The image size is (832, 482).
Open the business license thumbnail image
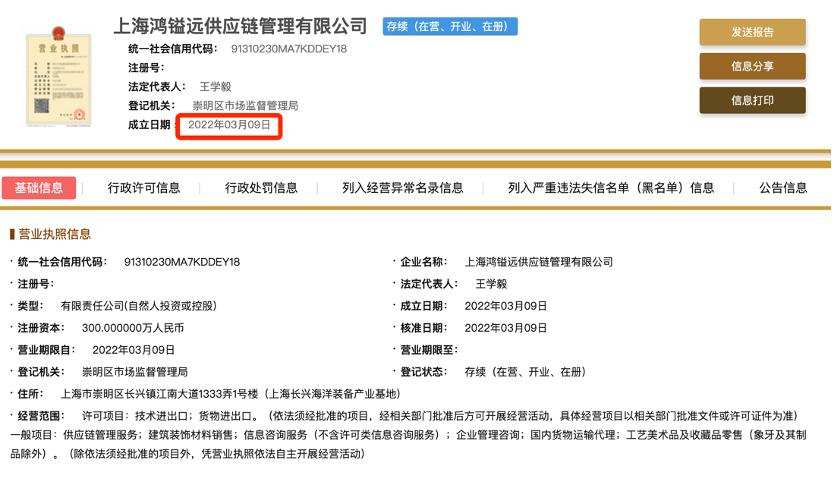point(59,77)
